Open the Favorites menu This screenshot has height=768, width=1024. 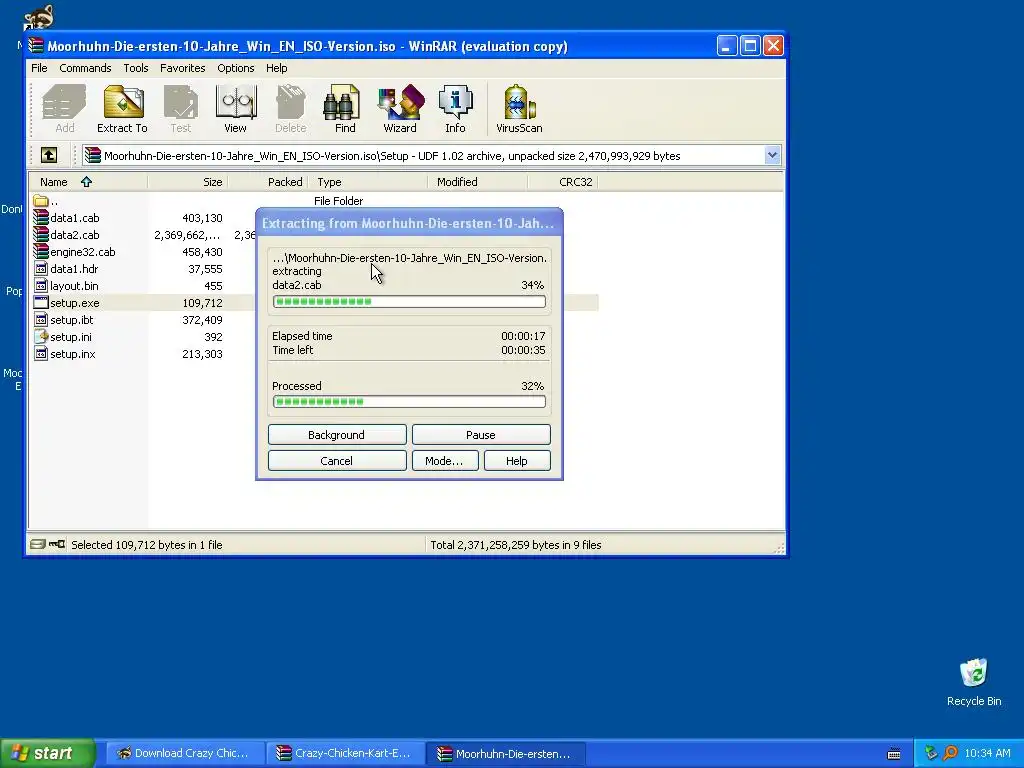click(182, 68)
